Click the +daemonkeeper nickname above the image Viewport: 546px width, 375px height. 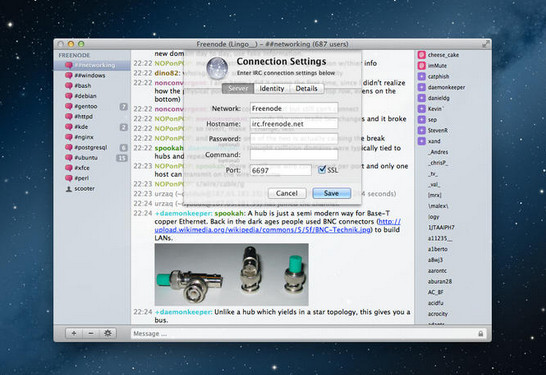[x=183, y=213]
